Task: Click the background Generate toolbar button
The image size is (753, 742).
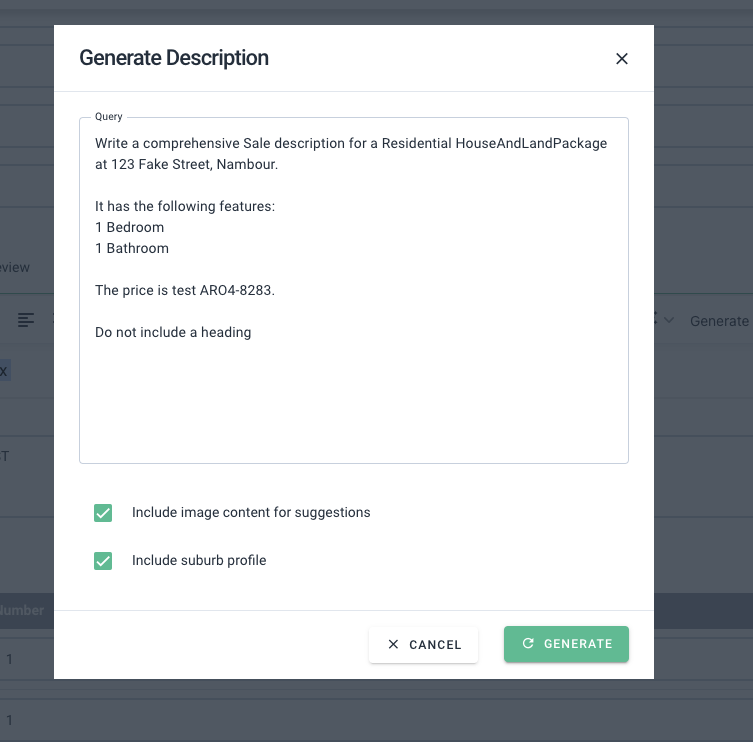Action: click(718, 321)
